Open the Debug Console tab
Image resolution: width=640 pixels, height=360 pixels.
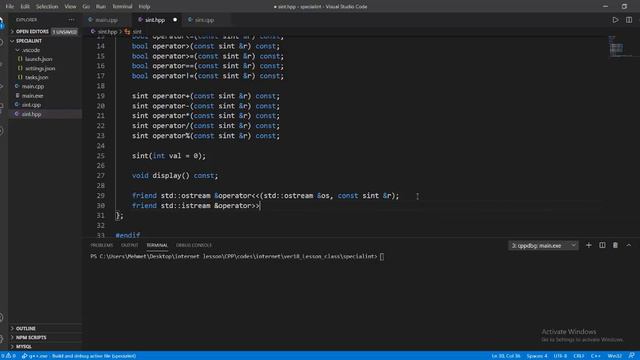(193, 245)
